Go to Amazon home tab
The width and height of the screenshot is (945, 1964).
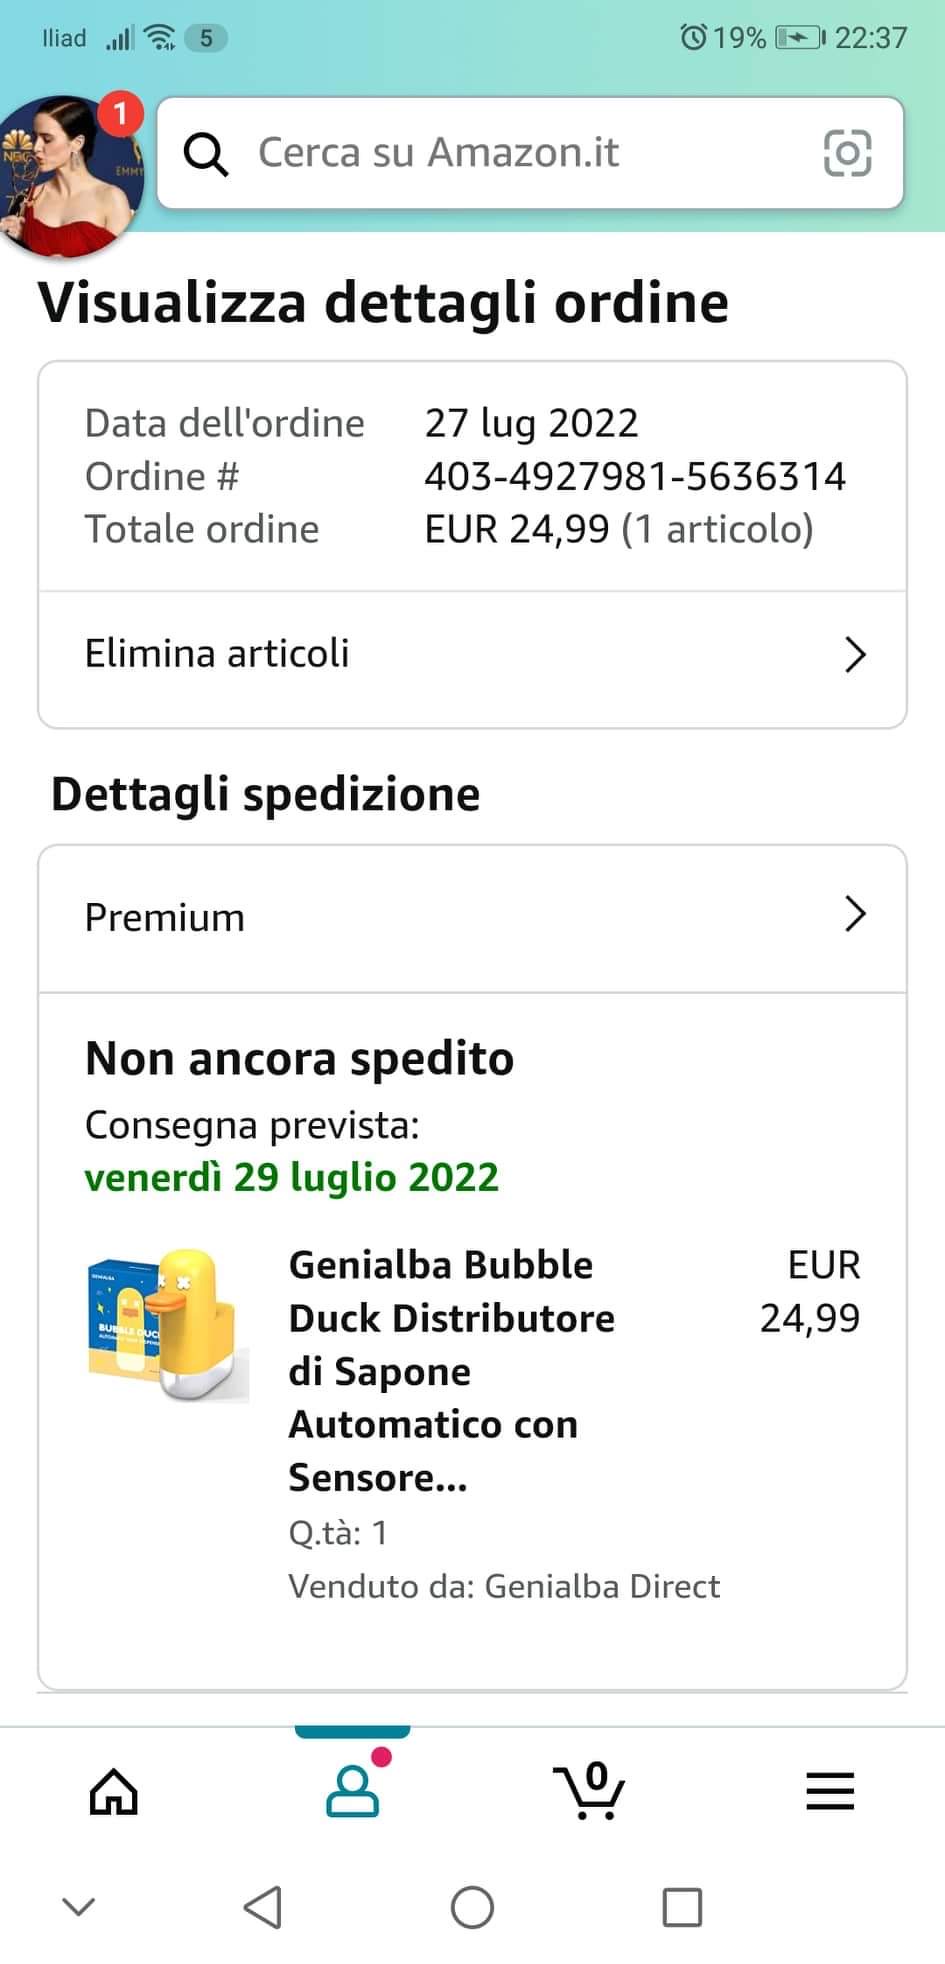coord(114,1790)
